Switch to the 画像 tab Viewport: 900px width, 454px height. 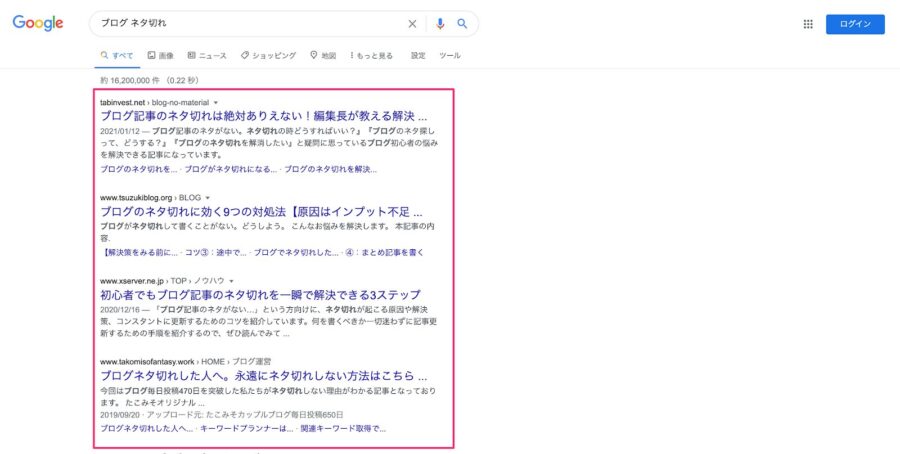(x=160, y=56)
